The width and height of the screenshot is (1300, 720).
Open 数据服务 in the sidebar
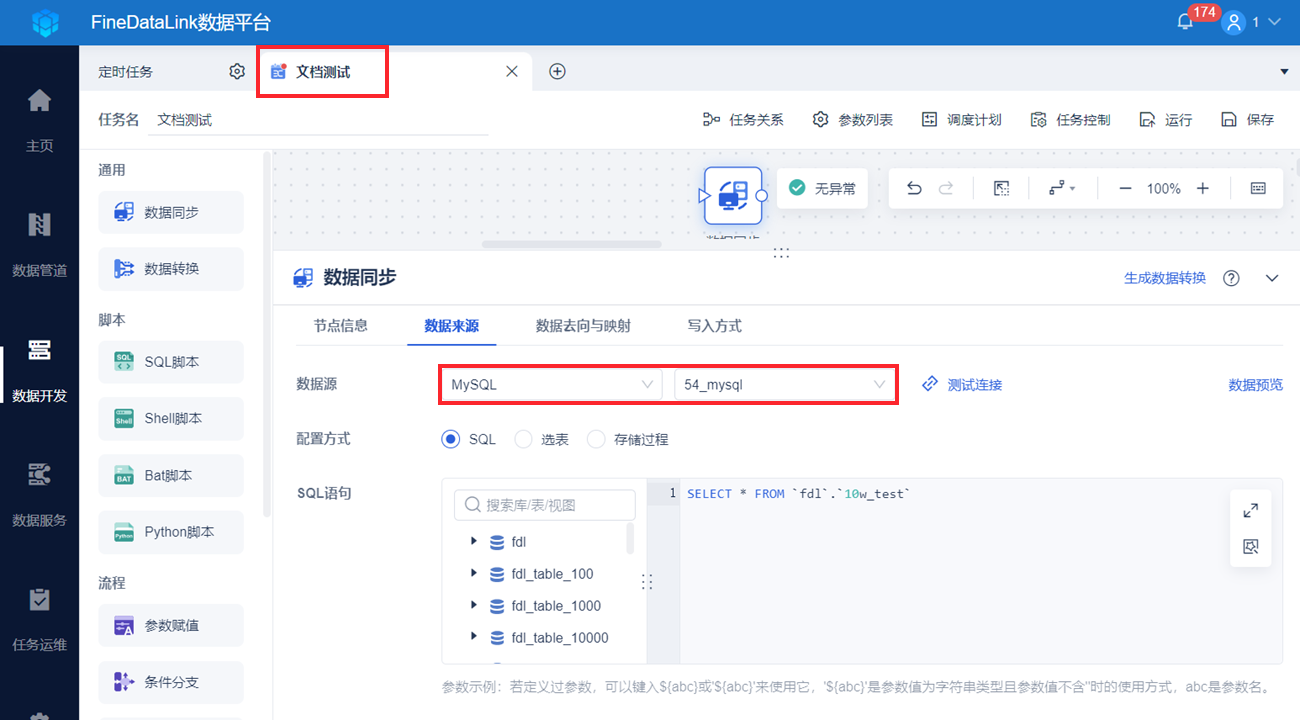pos(39,495)
